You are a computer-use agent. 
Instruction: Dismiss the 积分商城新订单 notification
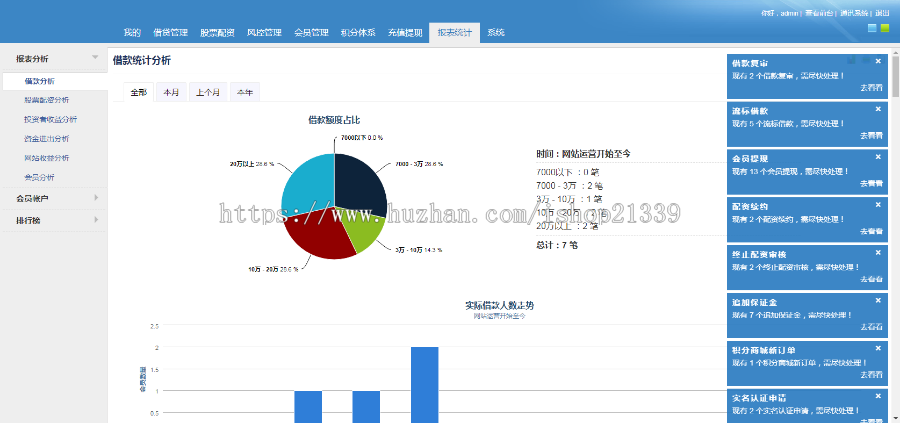tap(878, 348)
